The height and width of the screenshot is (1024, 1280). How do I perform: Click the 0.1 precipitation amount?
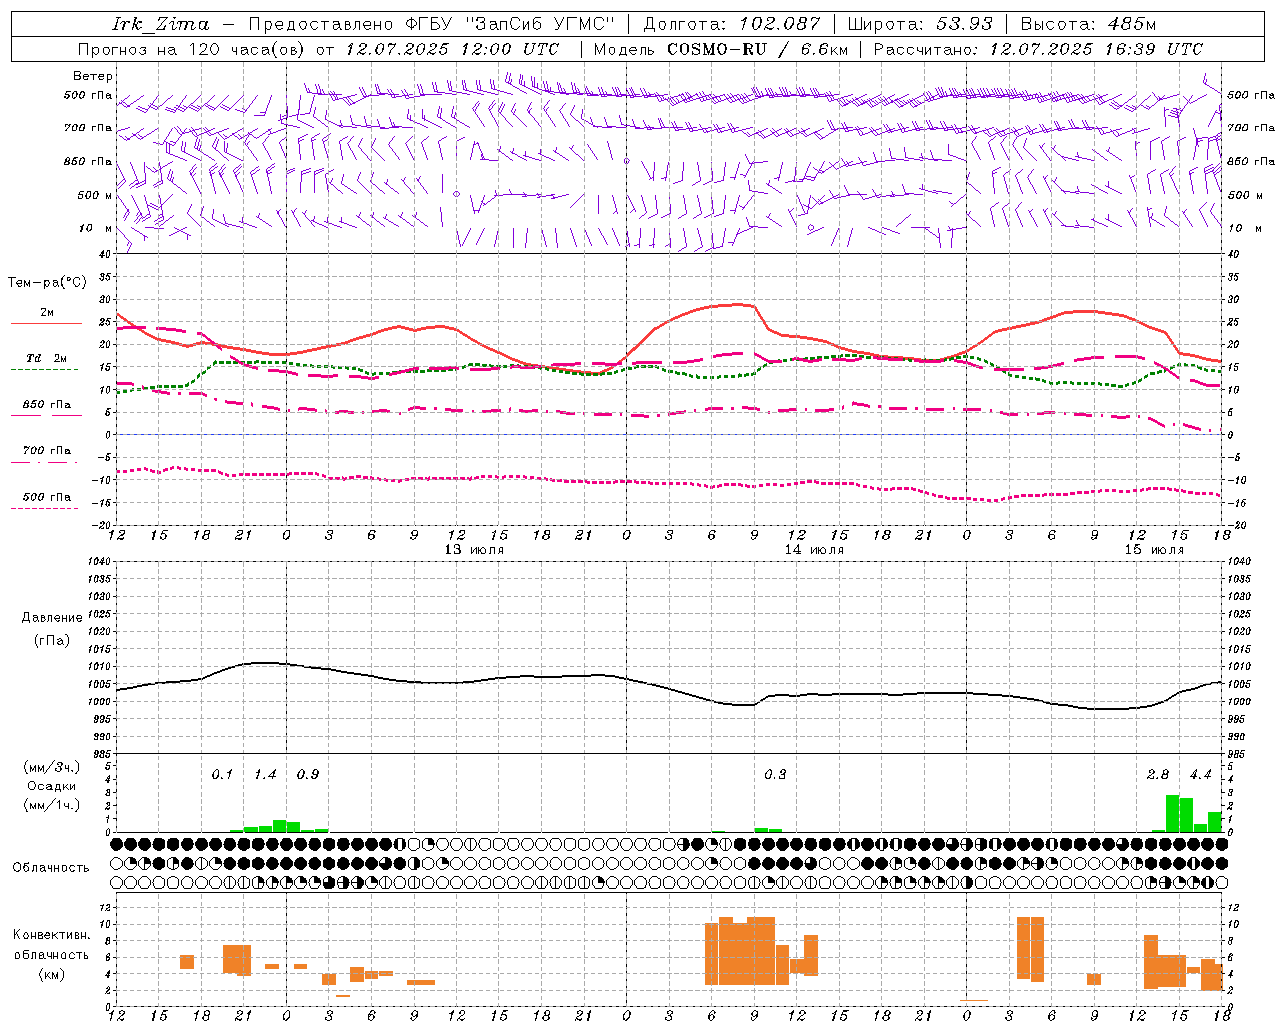[x=222, y=774]
